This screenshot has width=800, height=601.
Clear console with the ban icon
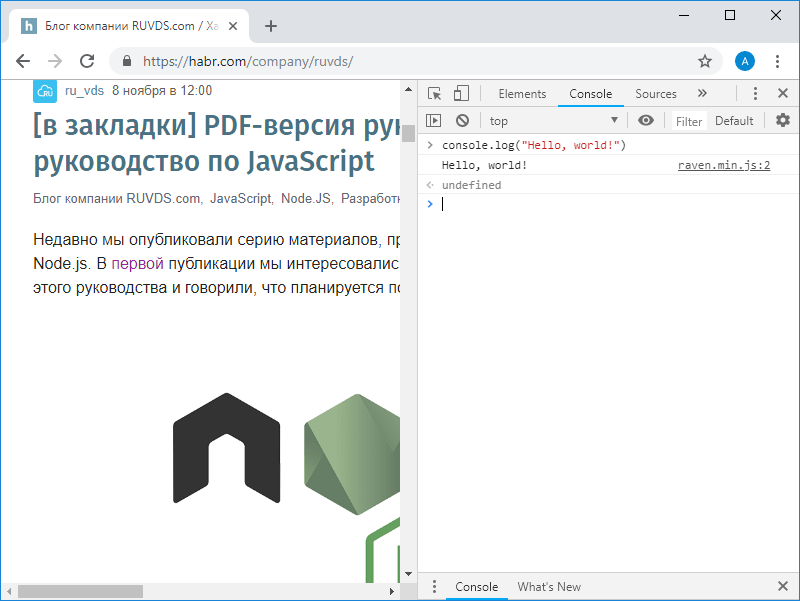[462, 121]
